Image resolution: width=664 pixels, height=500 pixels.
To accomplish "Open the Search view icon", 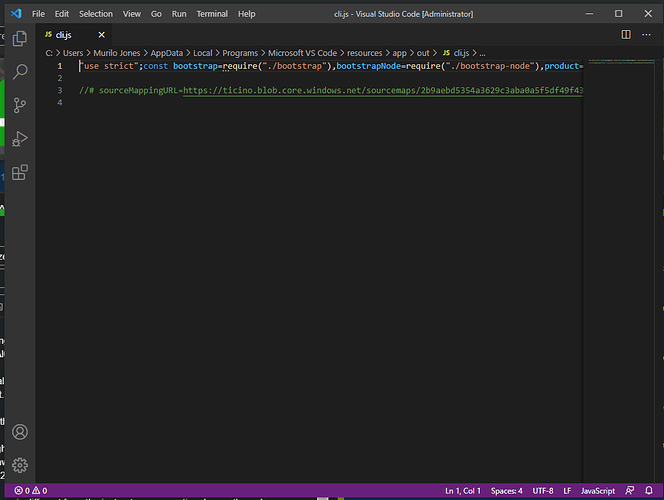I will pos(20,72).
